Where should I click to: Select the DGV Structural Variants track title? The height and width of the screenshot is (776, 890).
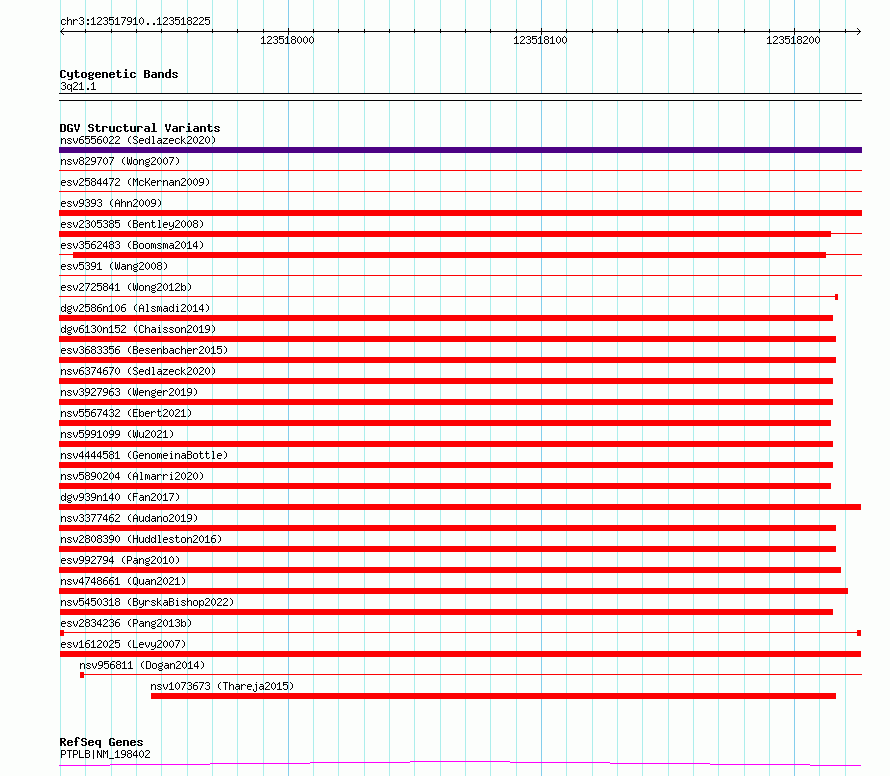tap(140, 128)
